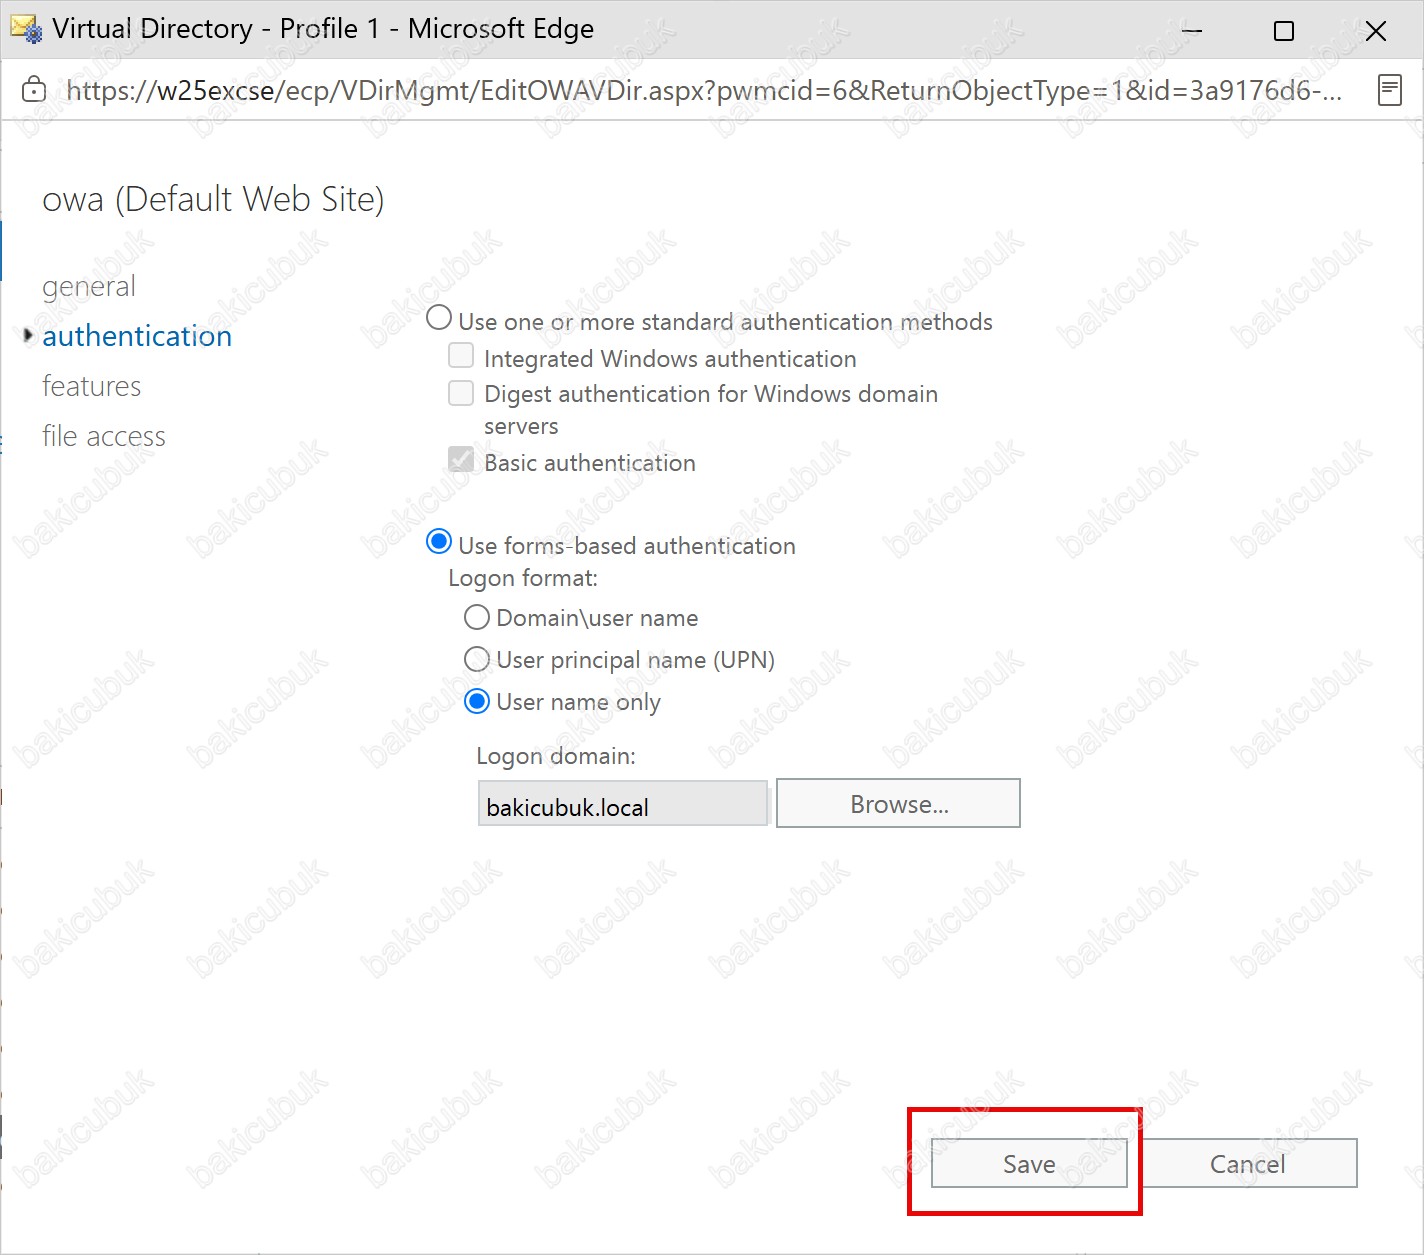Click the 'Logon domain:' label
The height and width of the screenshot is (1255, 1424).
click(x=556, y=756)
